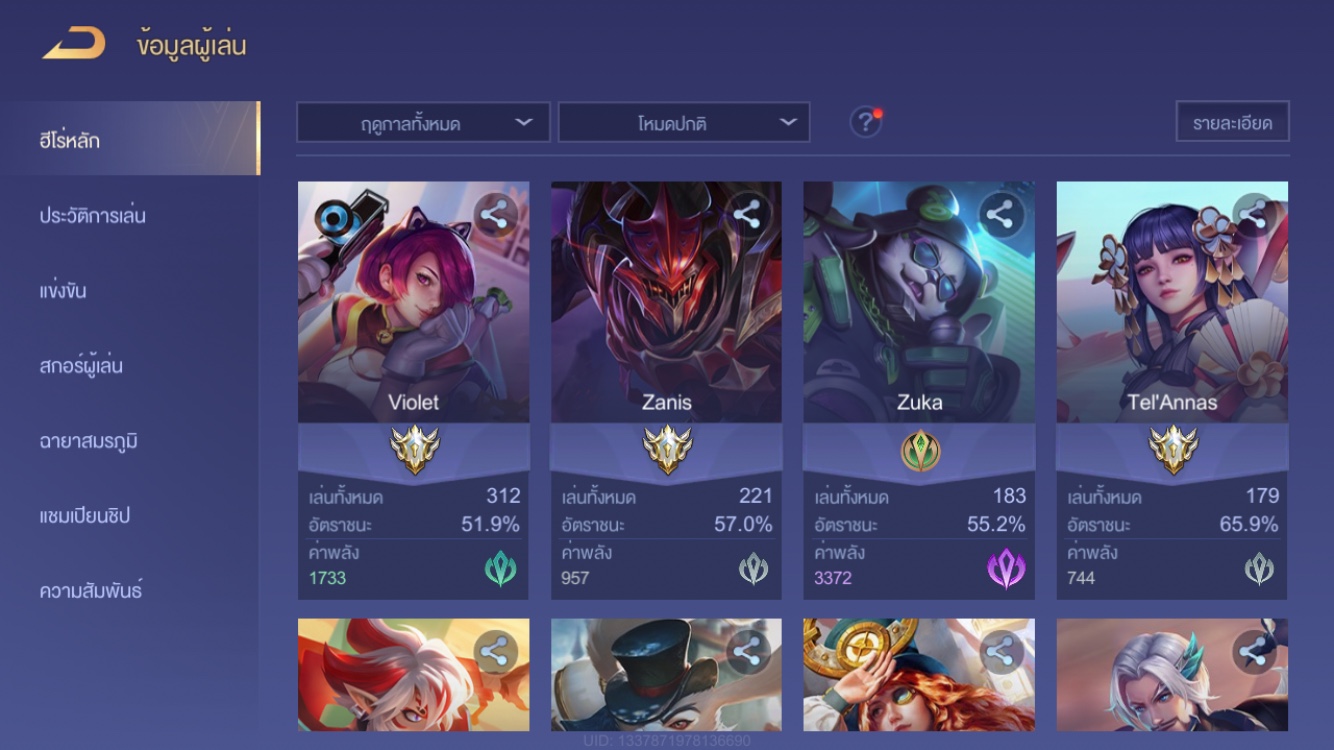Tap the golden back arrow icon
The height and width of the screenshot is (750, 1334).
click(x=74, y=43)
